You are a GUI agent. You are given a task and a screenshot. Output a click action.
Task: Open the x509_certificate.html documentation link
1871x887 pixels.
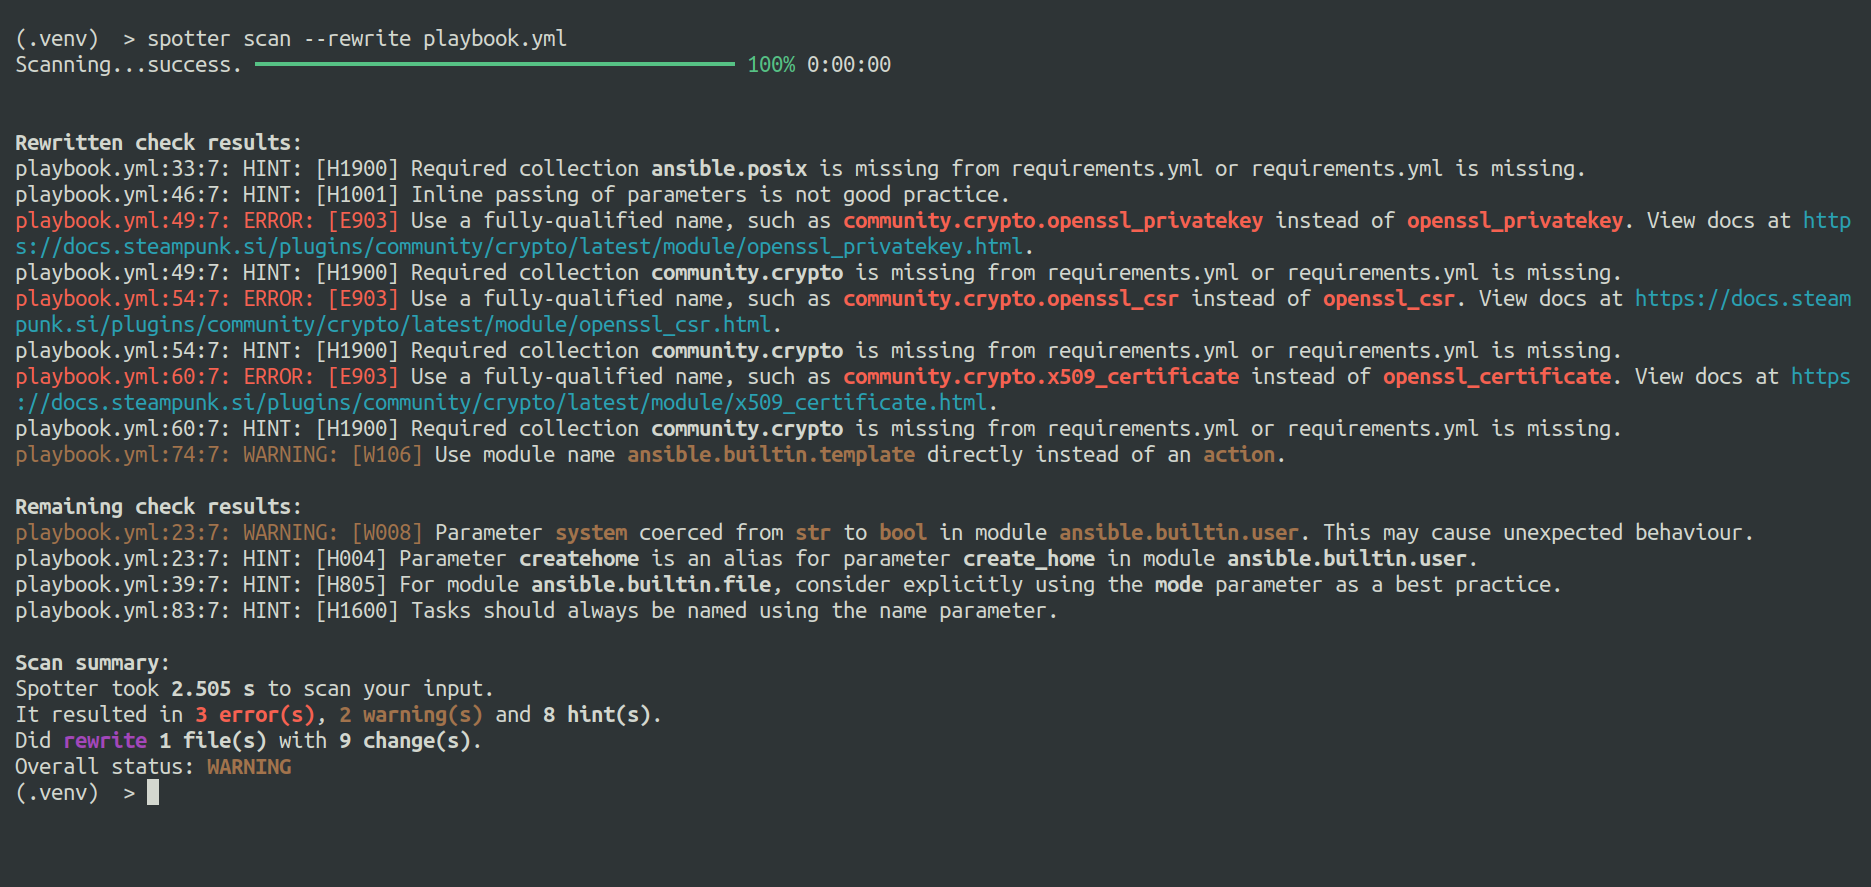(502, 403)
